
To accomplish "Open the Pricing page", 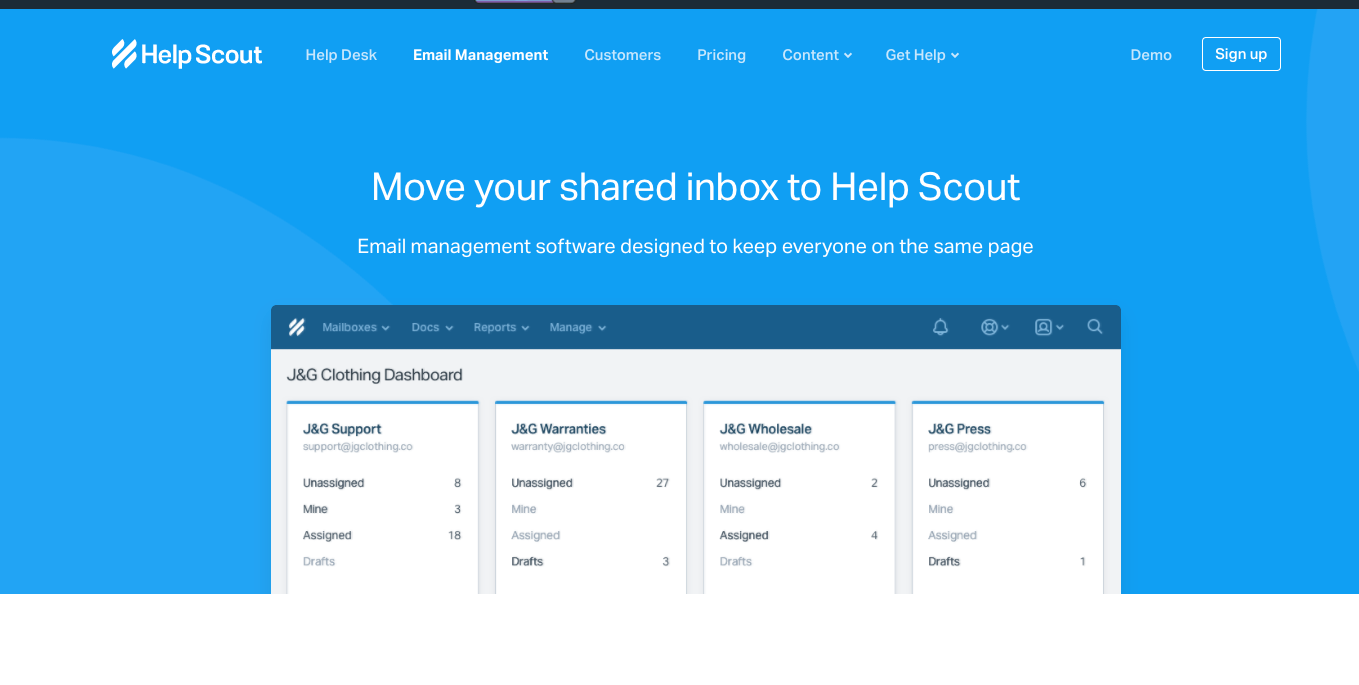I will (x=721, y=55).
